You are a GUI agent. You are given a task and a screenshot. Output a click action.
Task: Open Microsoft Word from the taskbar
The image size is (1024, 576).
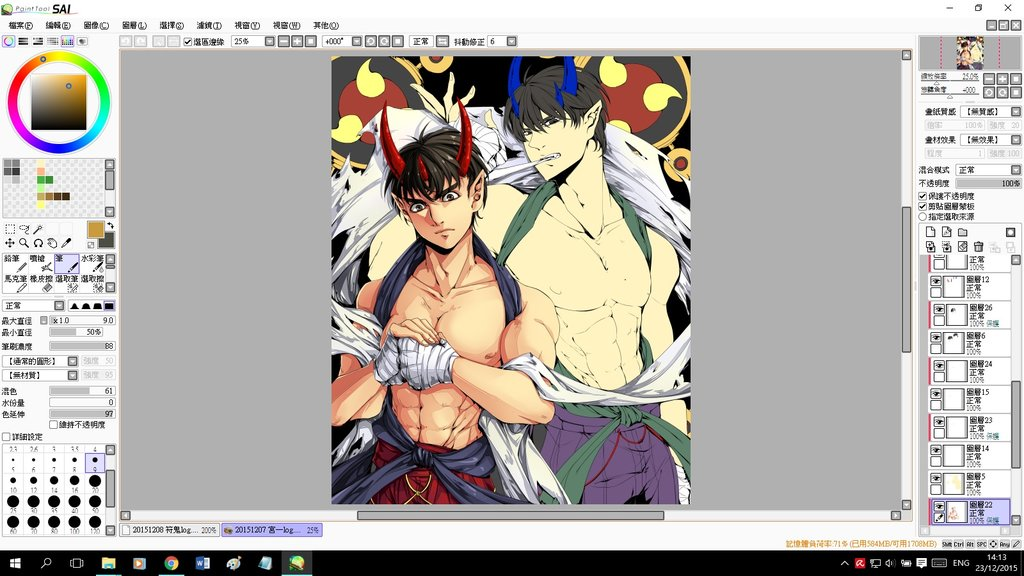[x=202, y=563]
